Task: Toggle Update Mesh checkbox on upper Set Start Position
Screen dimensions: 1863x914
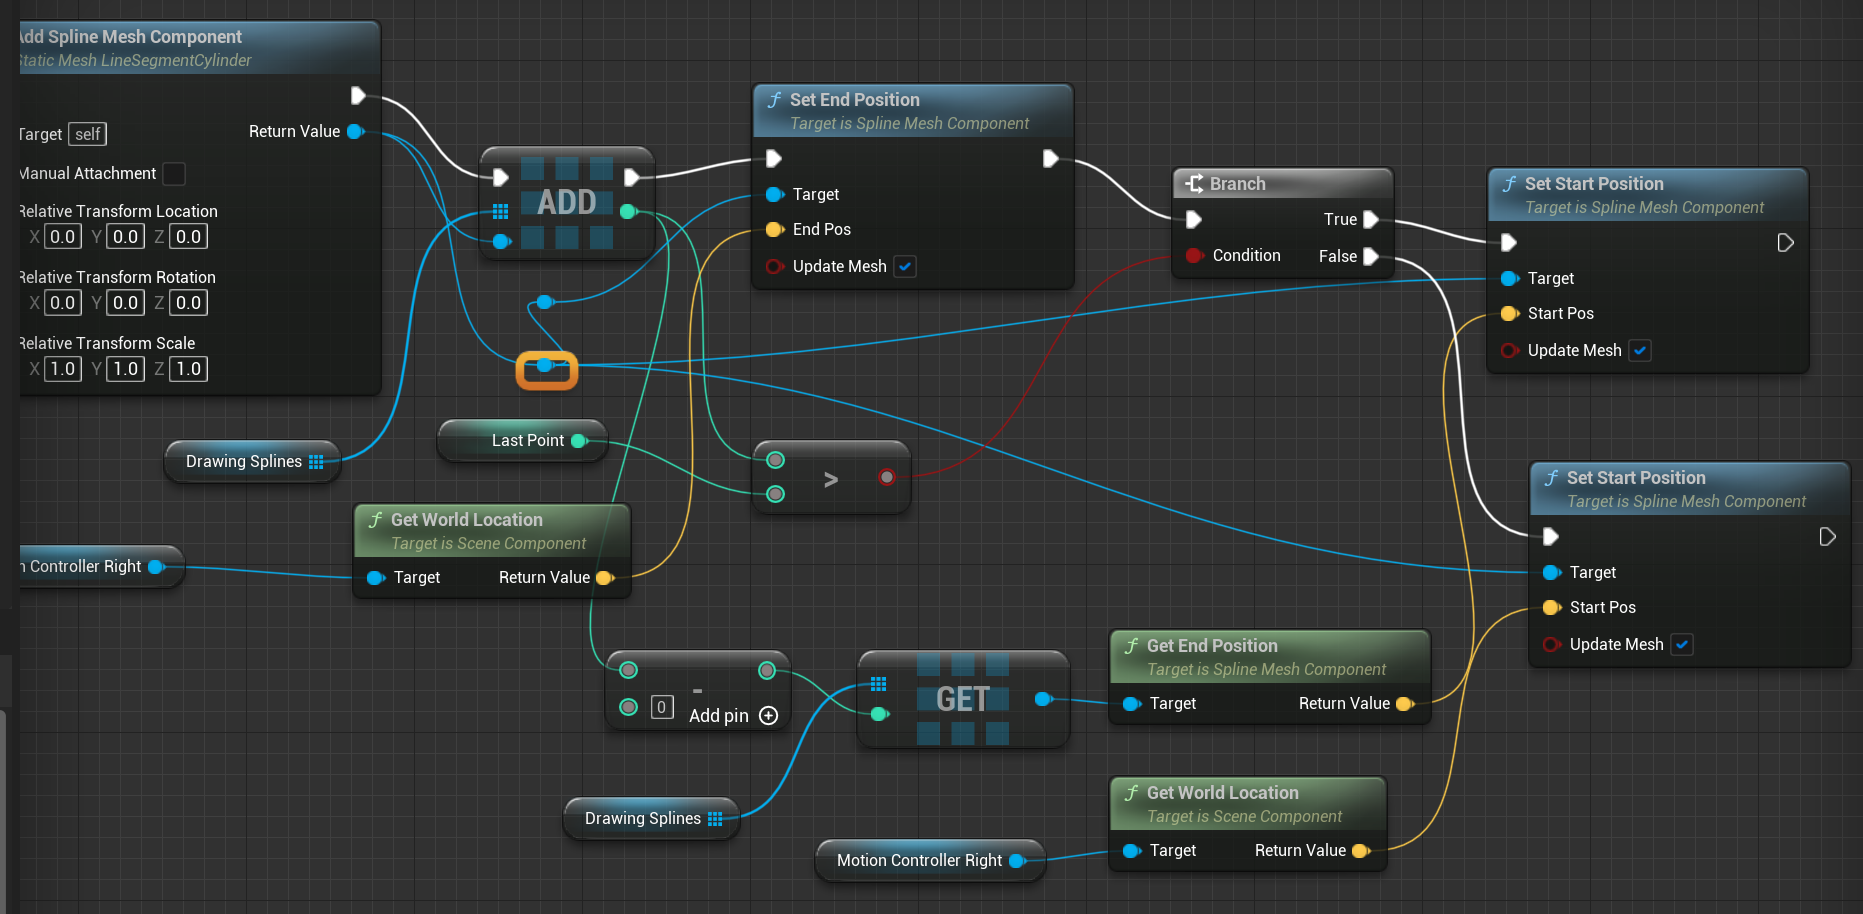Action: coord(1640,350)
